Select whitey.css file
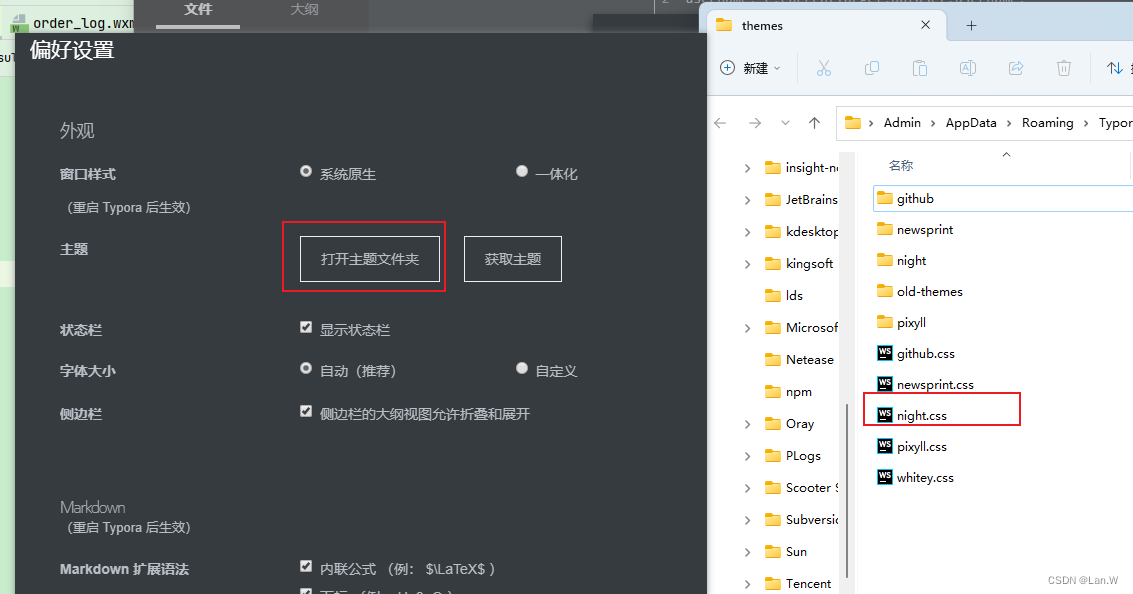Viewport: 1133px width, 594px height. [x=916, y=478]
